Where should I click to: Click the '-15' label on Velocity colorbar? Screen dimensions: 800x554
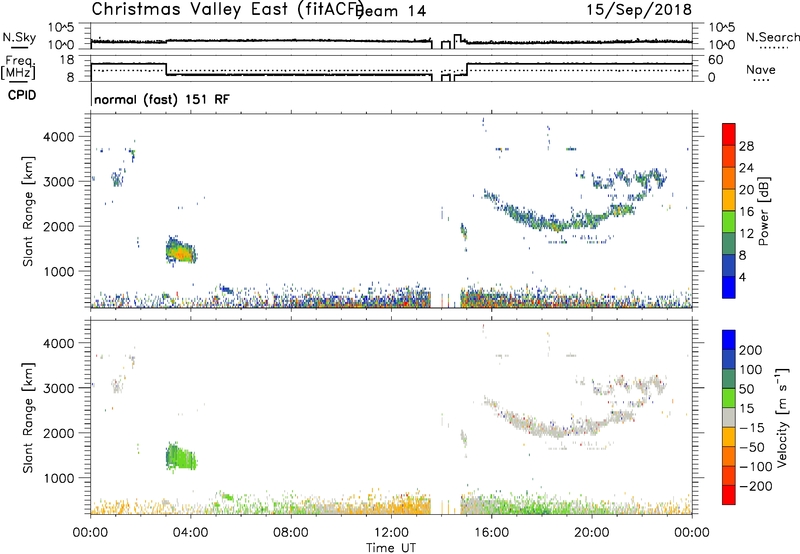pyautogui.click(x=751, y=428)
